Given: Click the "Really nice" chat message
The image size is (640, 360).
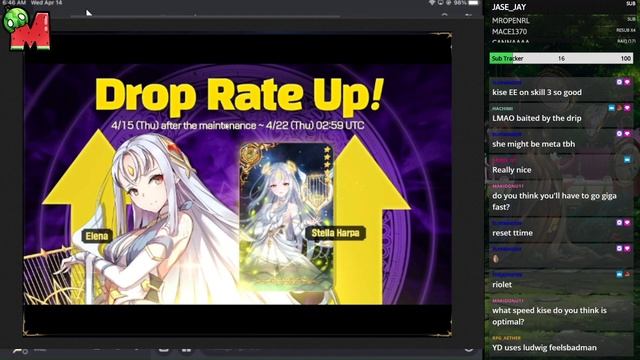Looking at the screenshot, I should click(x=512, y=170).
